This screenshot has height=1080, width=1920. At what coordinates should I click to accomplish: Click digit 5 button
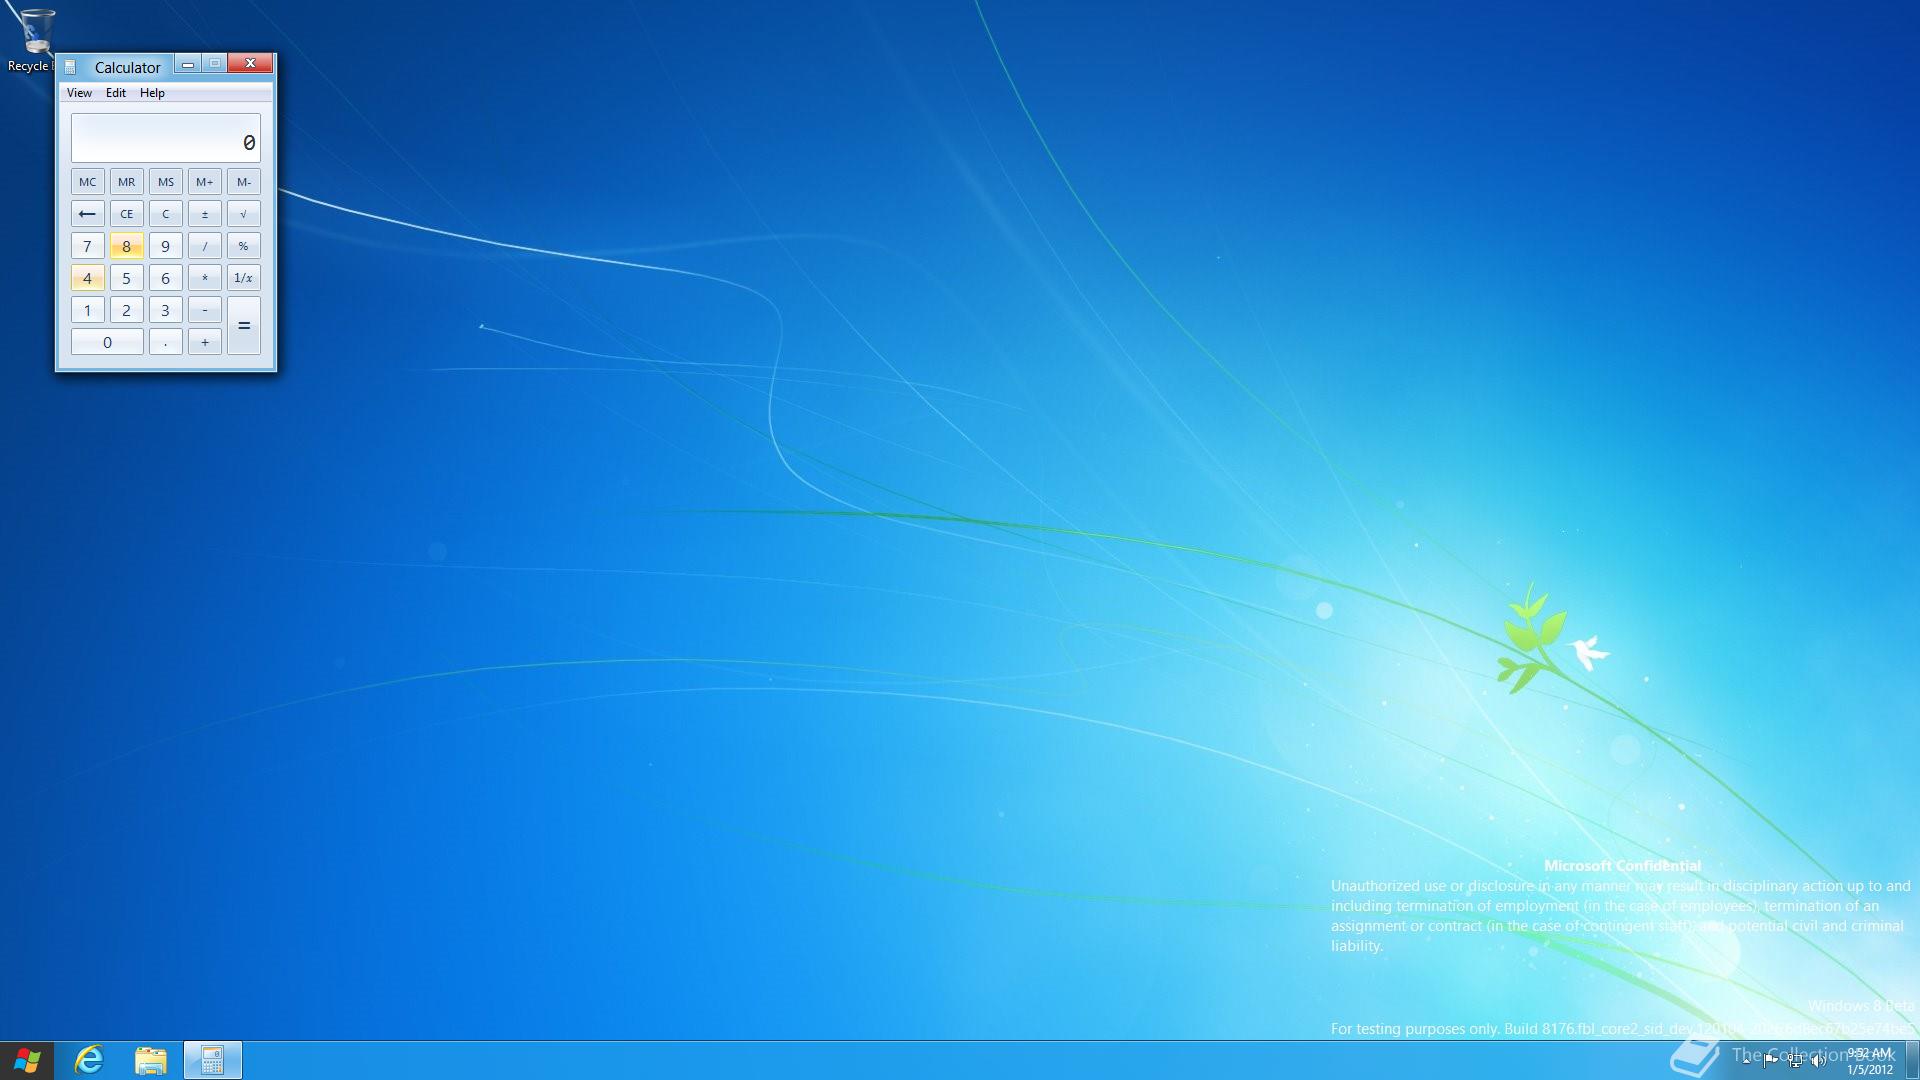pyautogui.click(x=126, y=278)
